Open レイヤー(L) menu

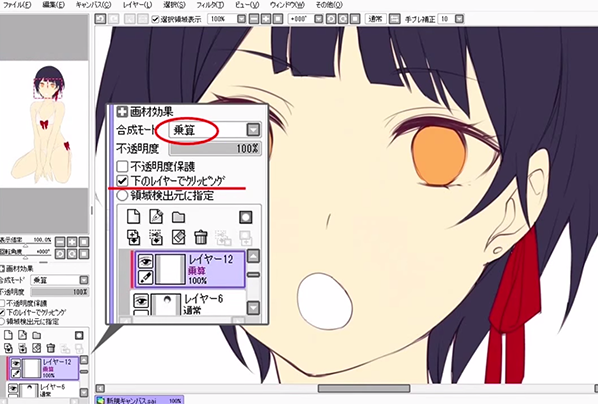coord(138,5)
